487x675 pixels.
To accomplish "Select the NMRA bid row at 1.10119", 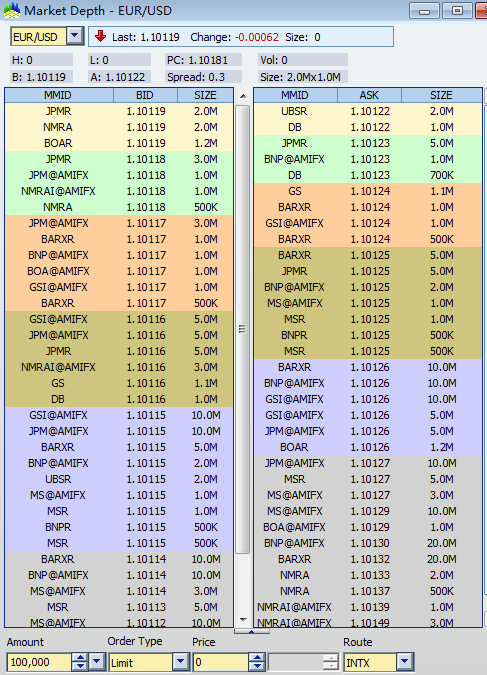I will tap(119, 127).
